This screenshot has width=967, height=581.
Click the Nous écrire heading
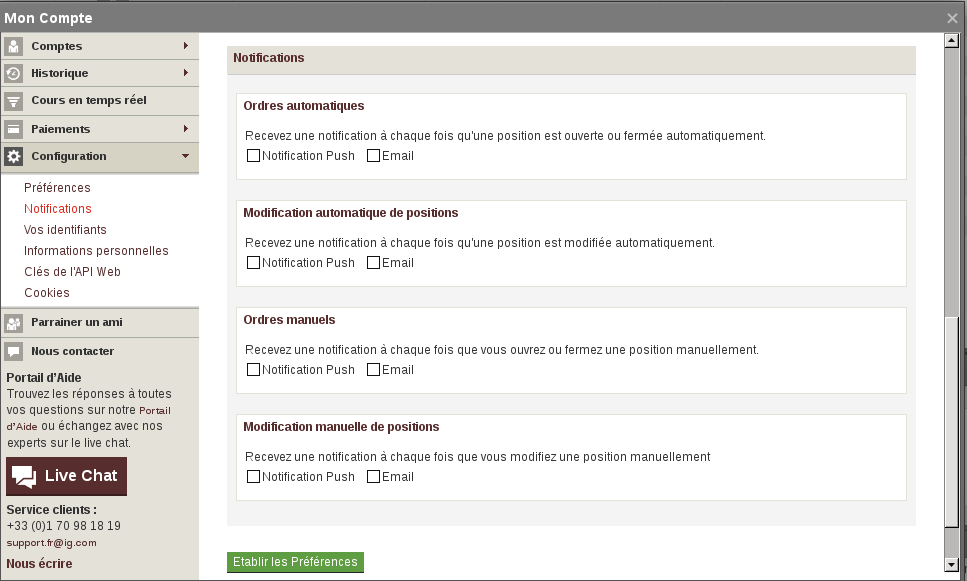(39, 564)
